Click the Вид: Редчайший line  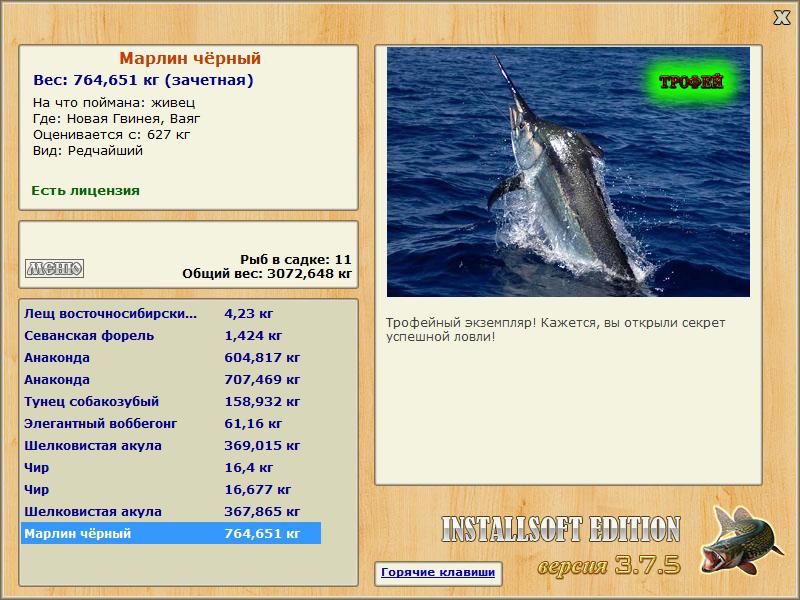[88, 151]
